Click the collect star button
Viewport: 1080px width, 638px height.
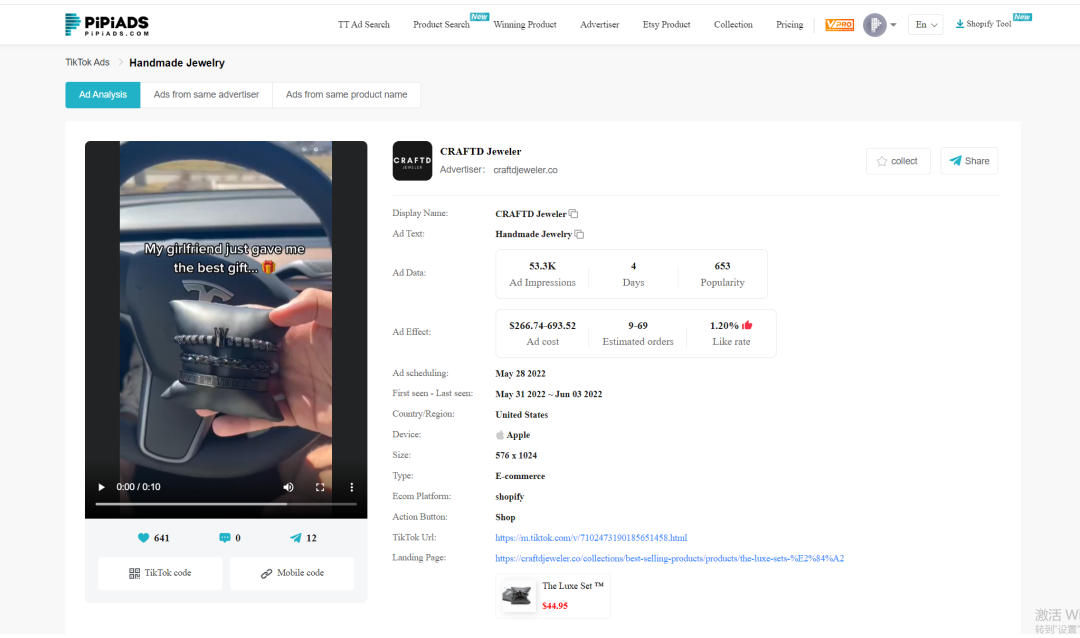pos(898,161)
